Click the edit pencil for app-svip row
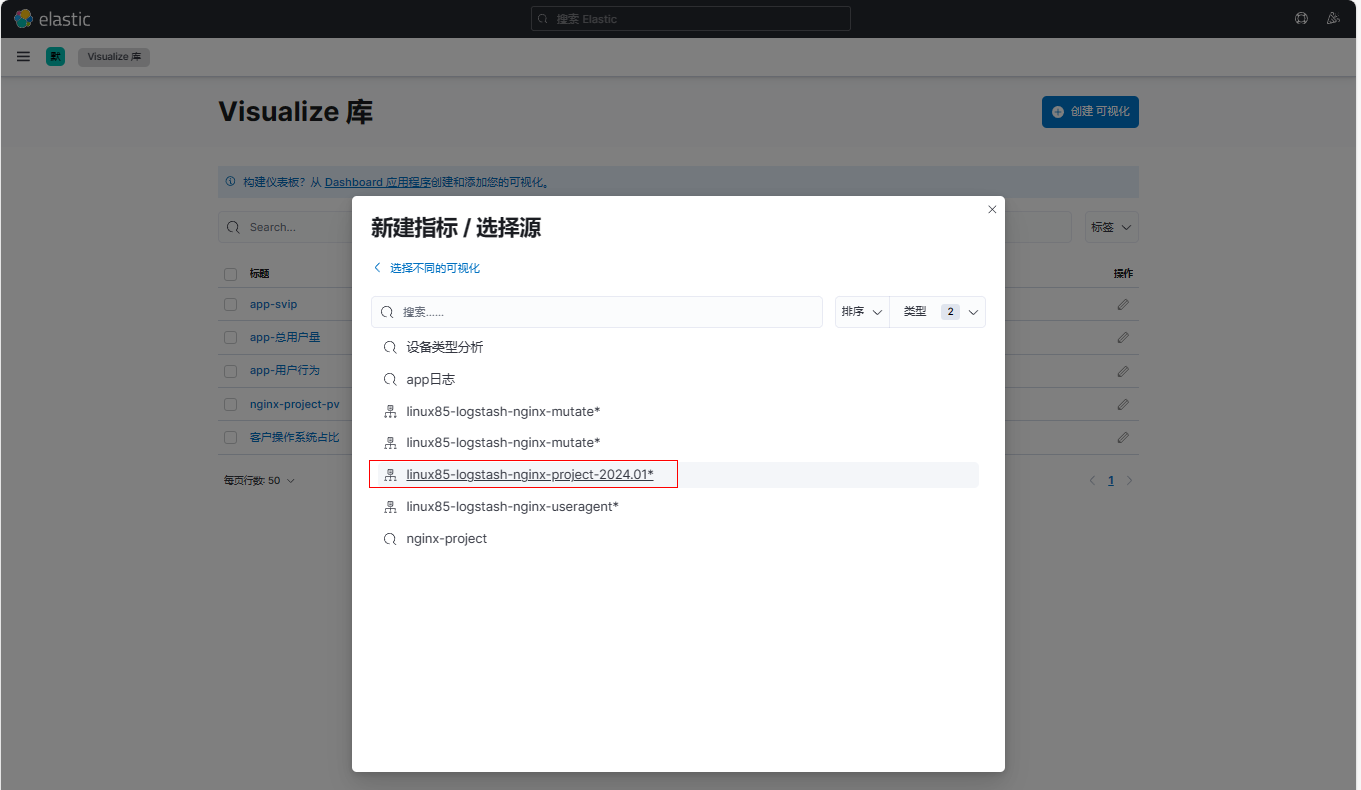1361x790 pixels. [1122, 304]
